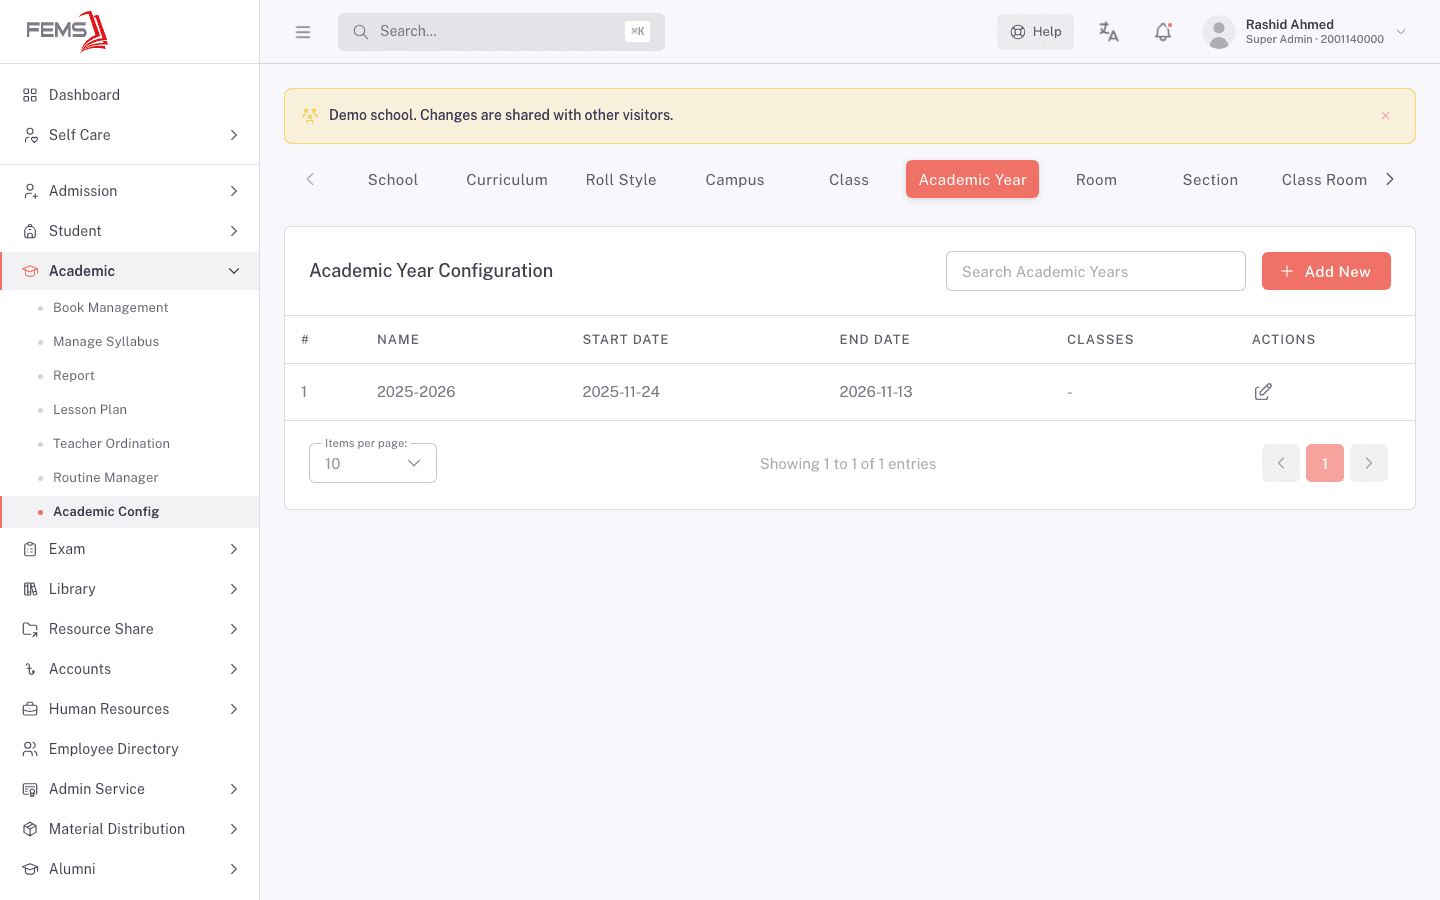Collapse the Academic menu chevron
This screenshot has height=900, width=1440.
[234, 271]
